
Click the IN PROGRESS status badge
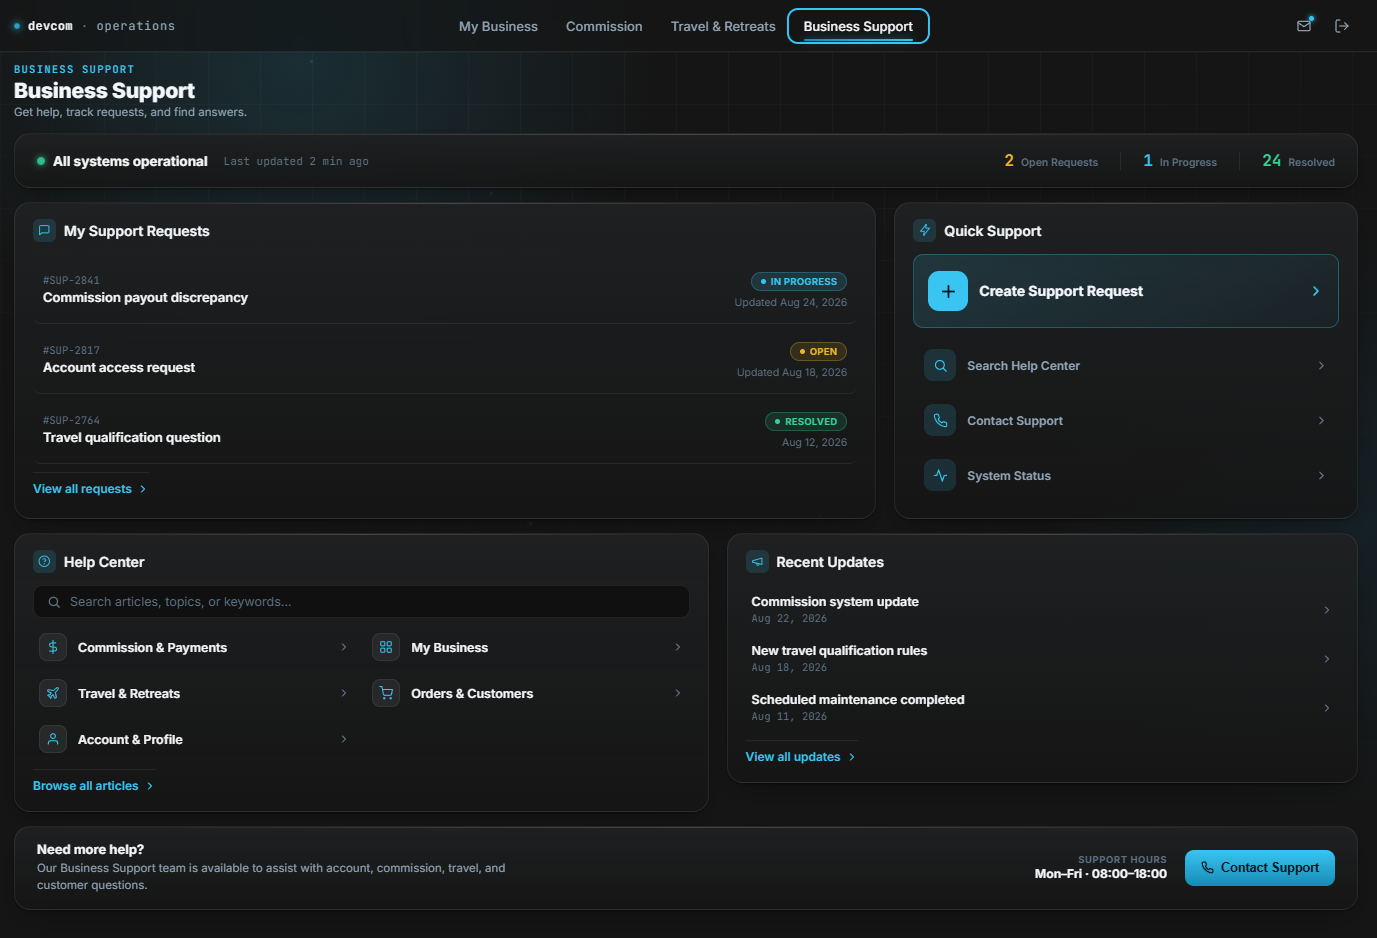point(799,282)
